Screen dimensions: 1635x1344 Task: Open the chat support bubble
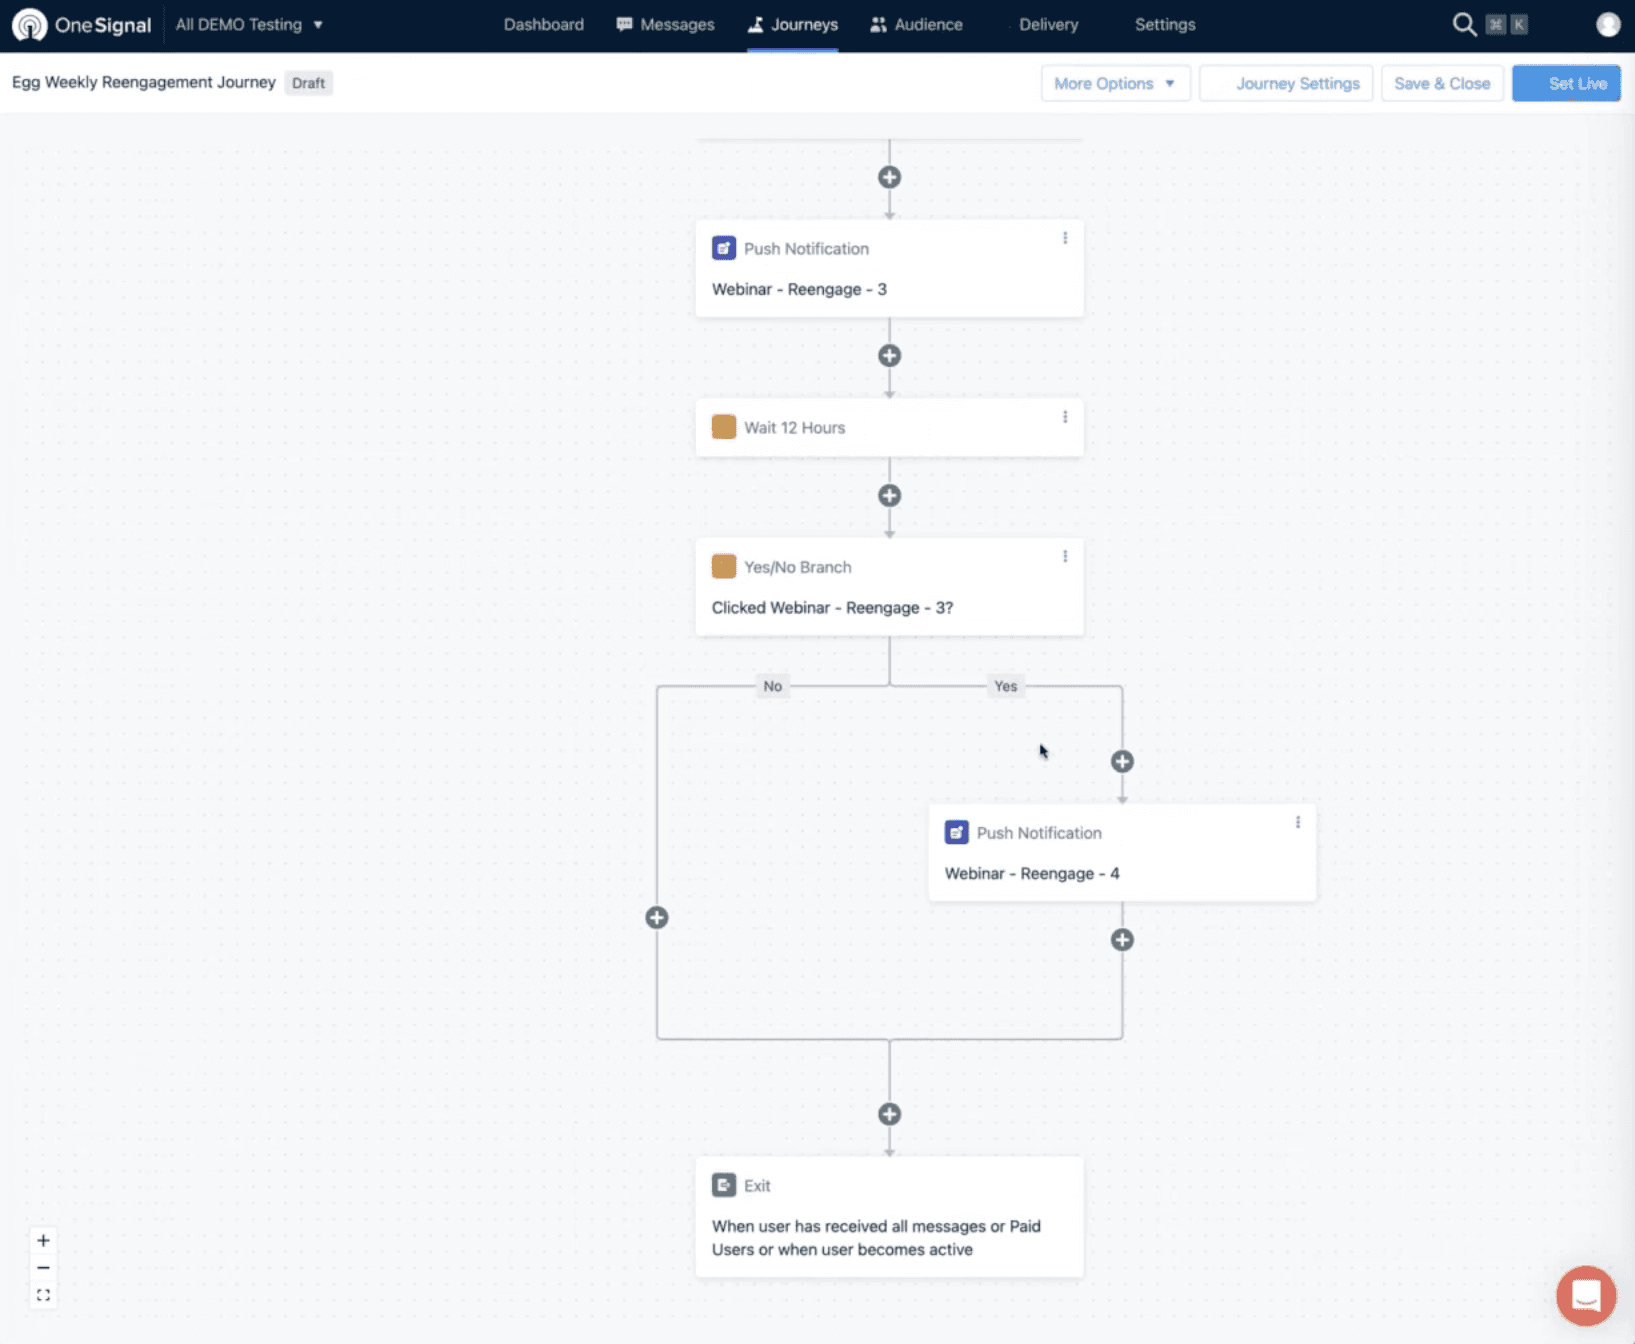[1586, 1295]
